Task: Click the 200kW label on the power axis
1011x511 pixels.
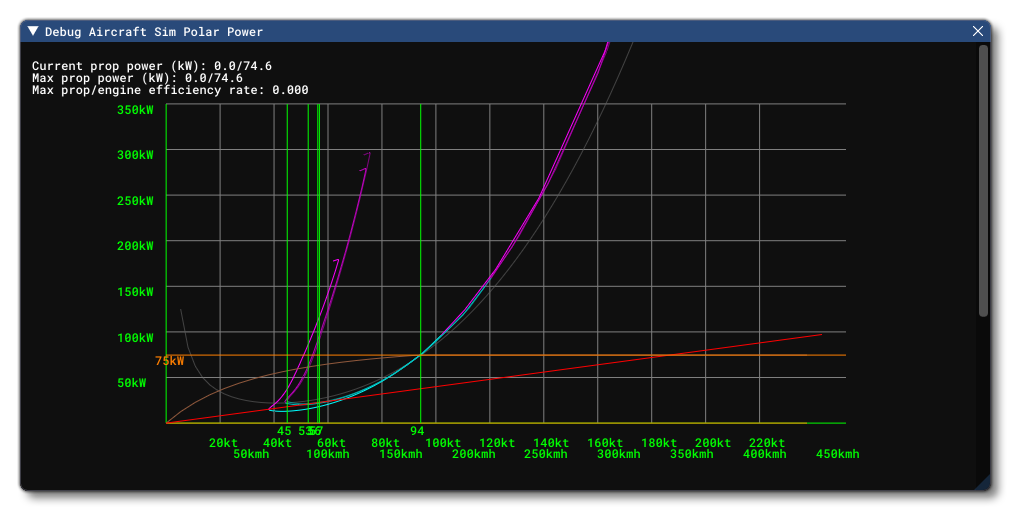Action: tap(135, 245)
